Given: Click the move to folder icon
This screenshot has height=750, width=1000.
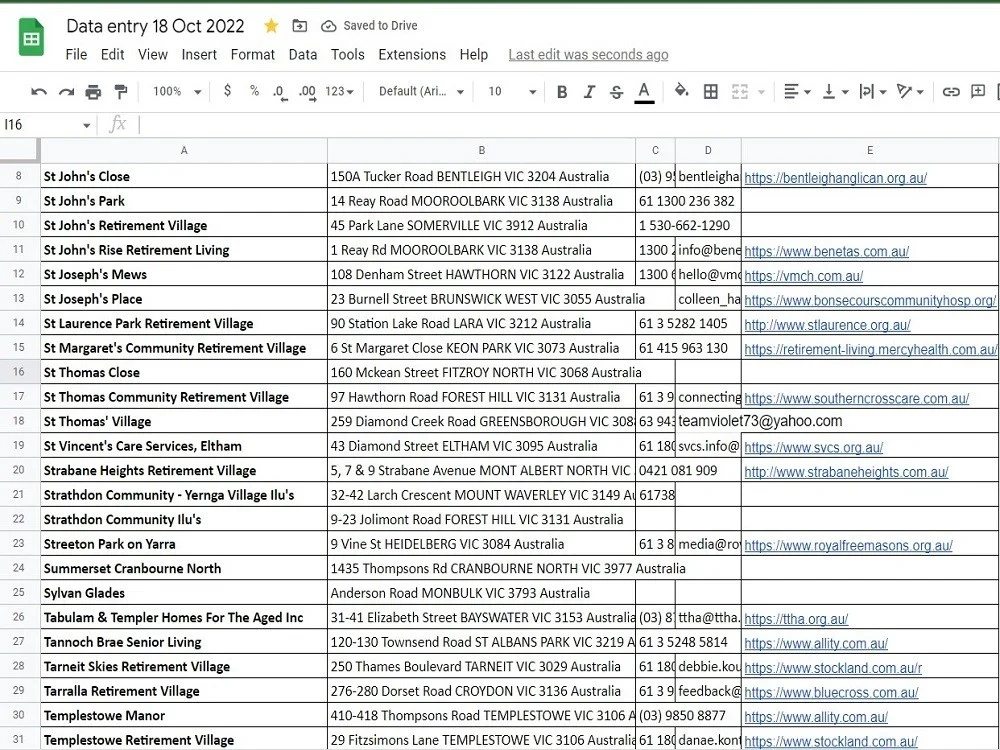Looking at the screenshot, I should (299, 26).
